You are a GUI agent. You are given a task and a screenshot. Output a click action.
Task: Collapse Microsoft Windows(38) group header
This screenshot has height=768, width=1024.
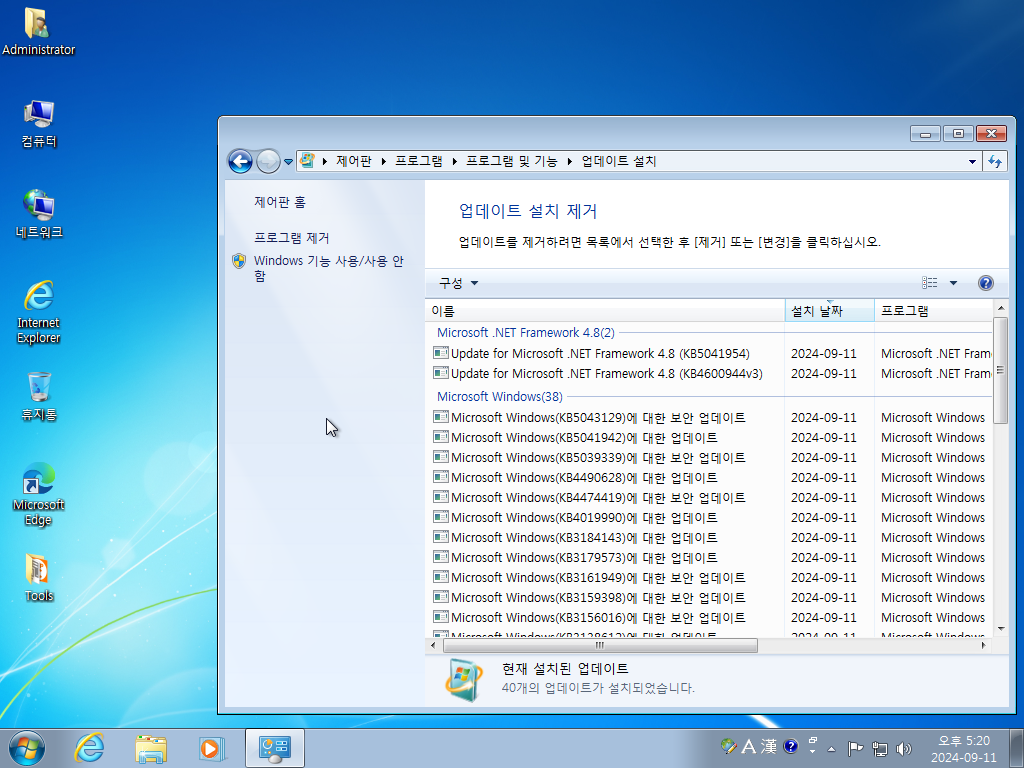tap(500, 396)
